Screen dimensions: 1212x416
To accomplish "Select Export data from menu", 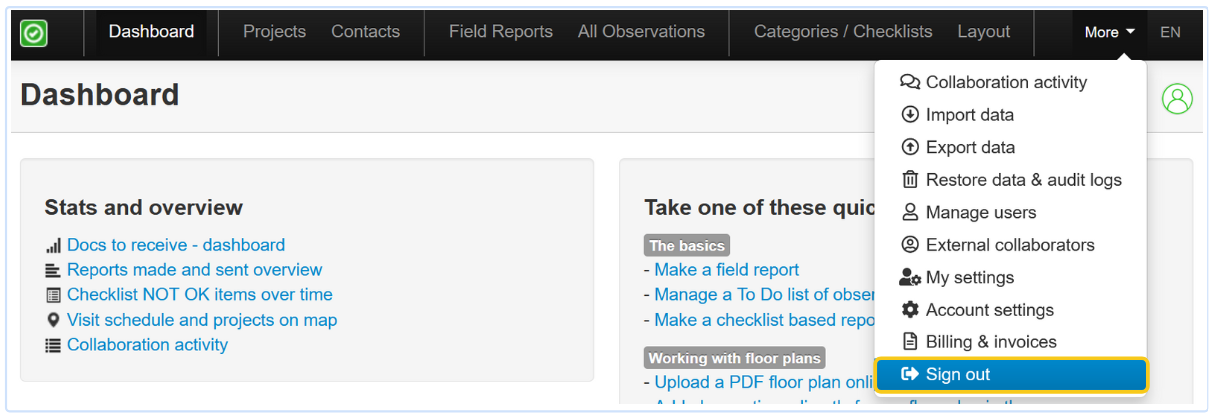I will [970, 147].
